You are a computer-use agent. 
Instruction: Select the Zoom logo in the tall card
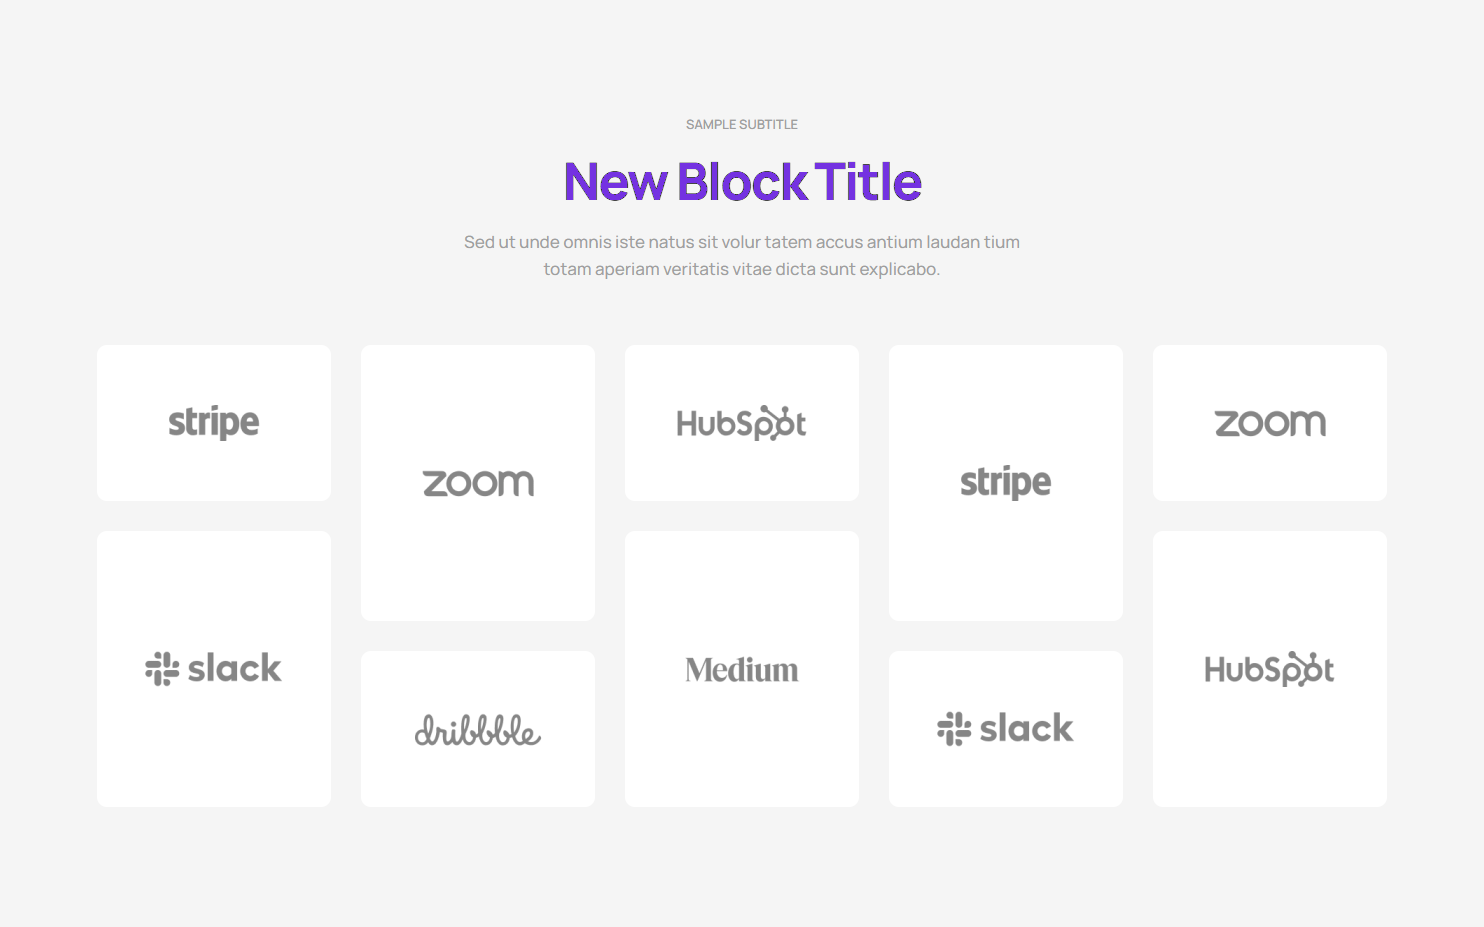tap(478, 483)
